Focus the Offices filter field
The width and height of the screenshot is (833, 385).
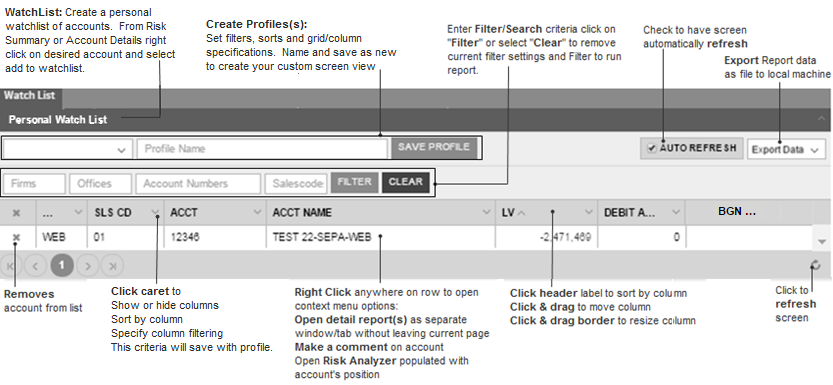pyautogui.click(x=100, y=184)
